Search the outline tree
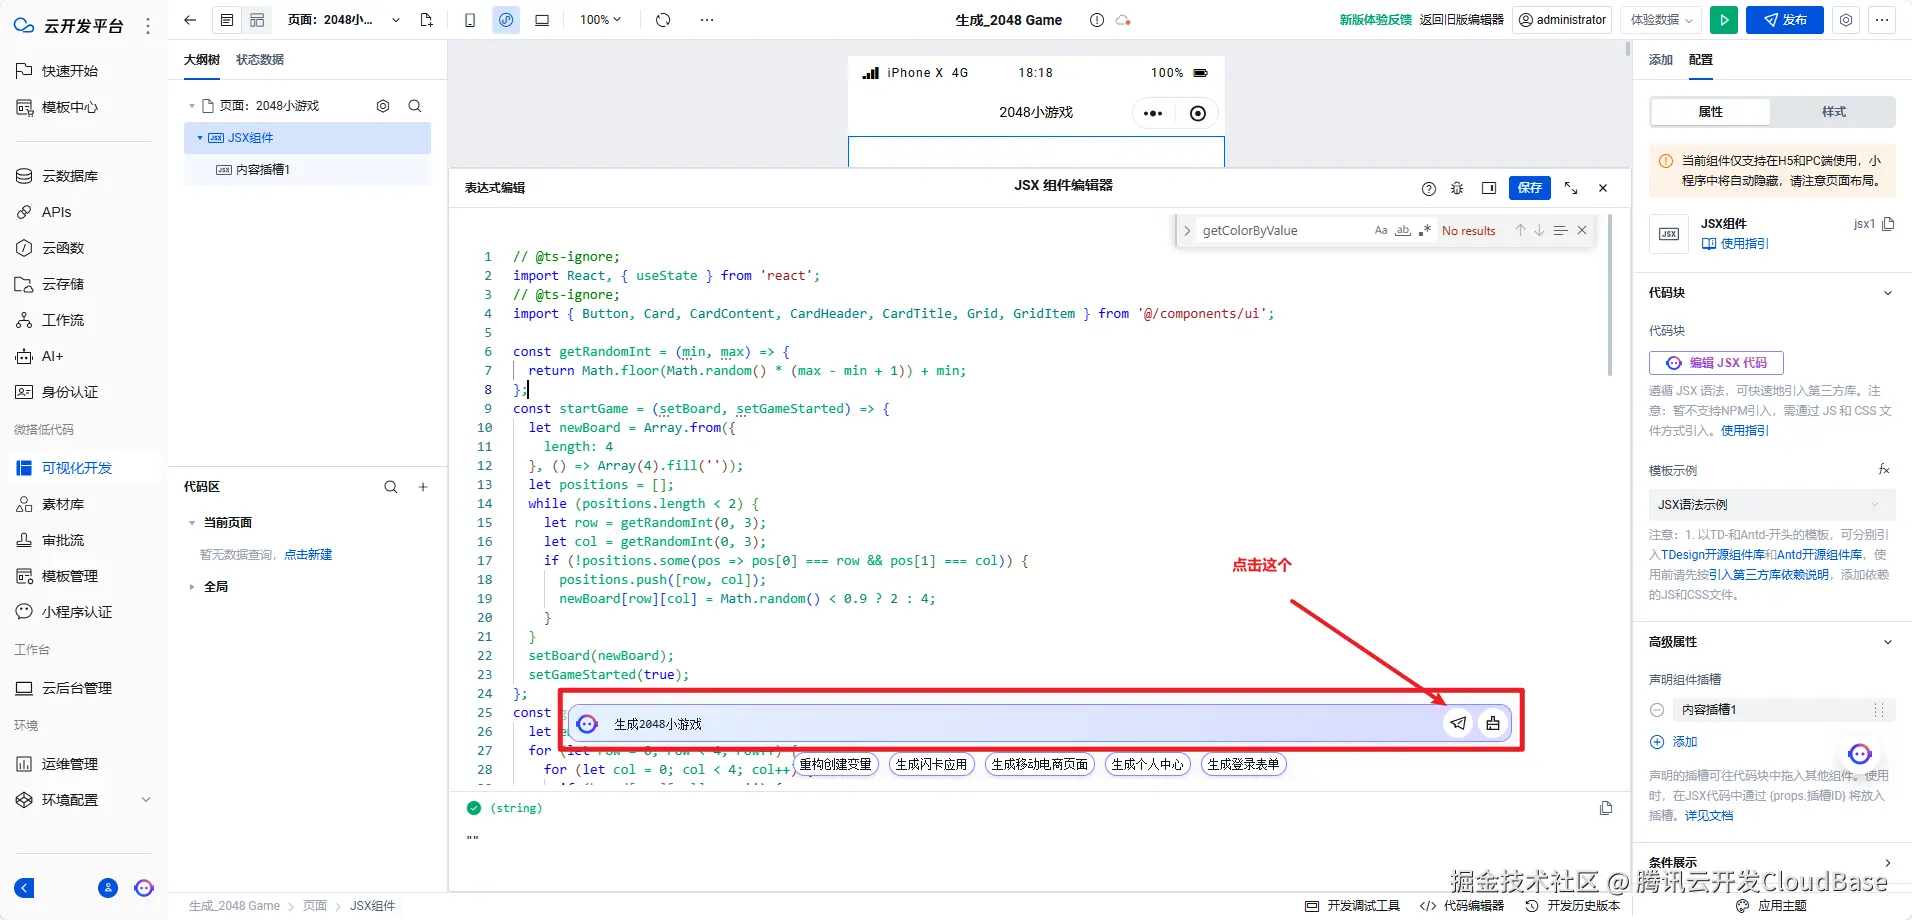Screen dimensions: 1912x920 tap(415, 106)
